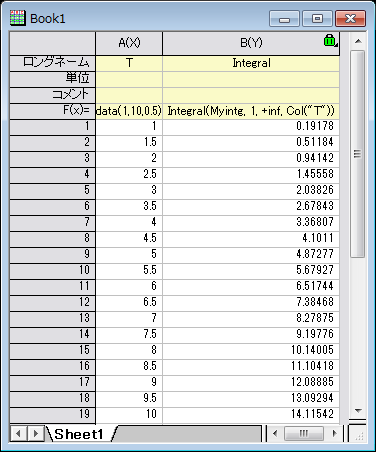Click the empty unit cell under column B

coord(251,79)
